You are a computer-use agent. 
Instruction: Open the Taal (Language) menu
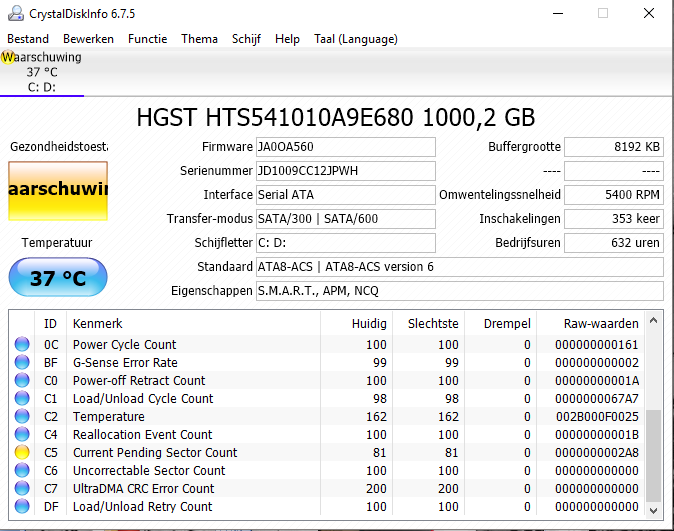point(355,39)
